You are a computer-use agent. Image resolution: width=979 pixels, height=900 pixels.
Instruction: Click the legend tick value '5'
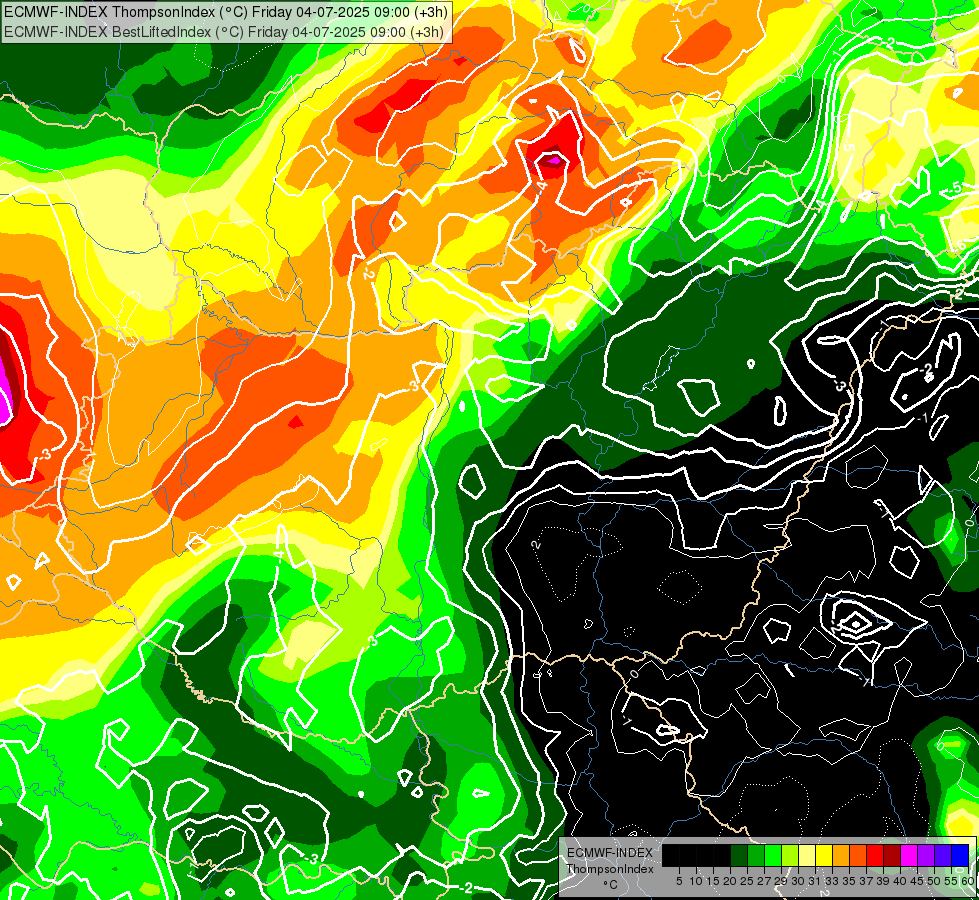(x=679, y=881)
